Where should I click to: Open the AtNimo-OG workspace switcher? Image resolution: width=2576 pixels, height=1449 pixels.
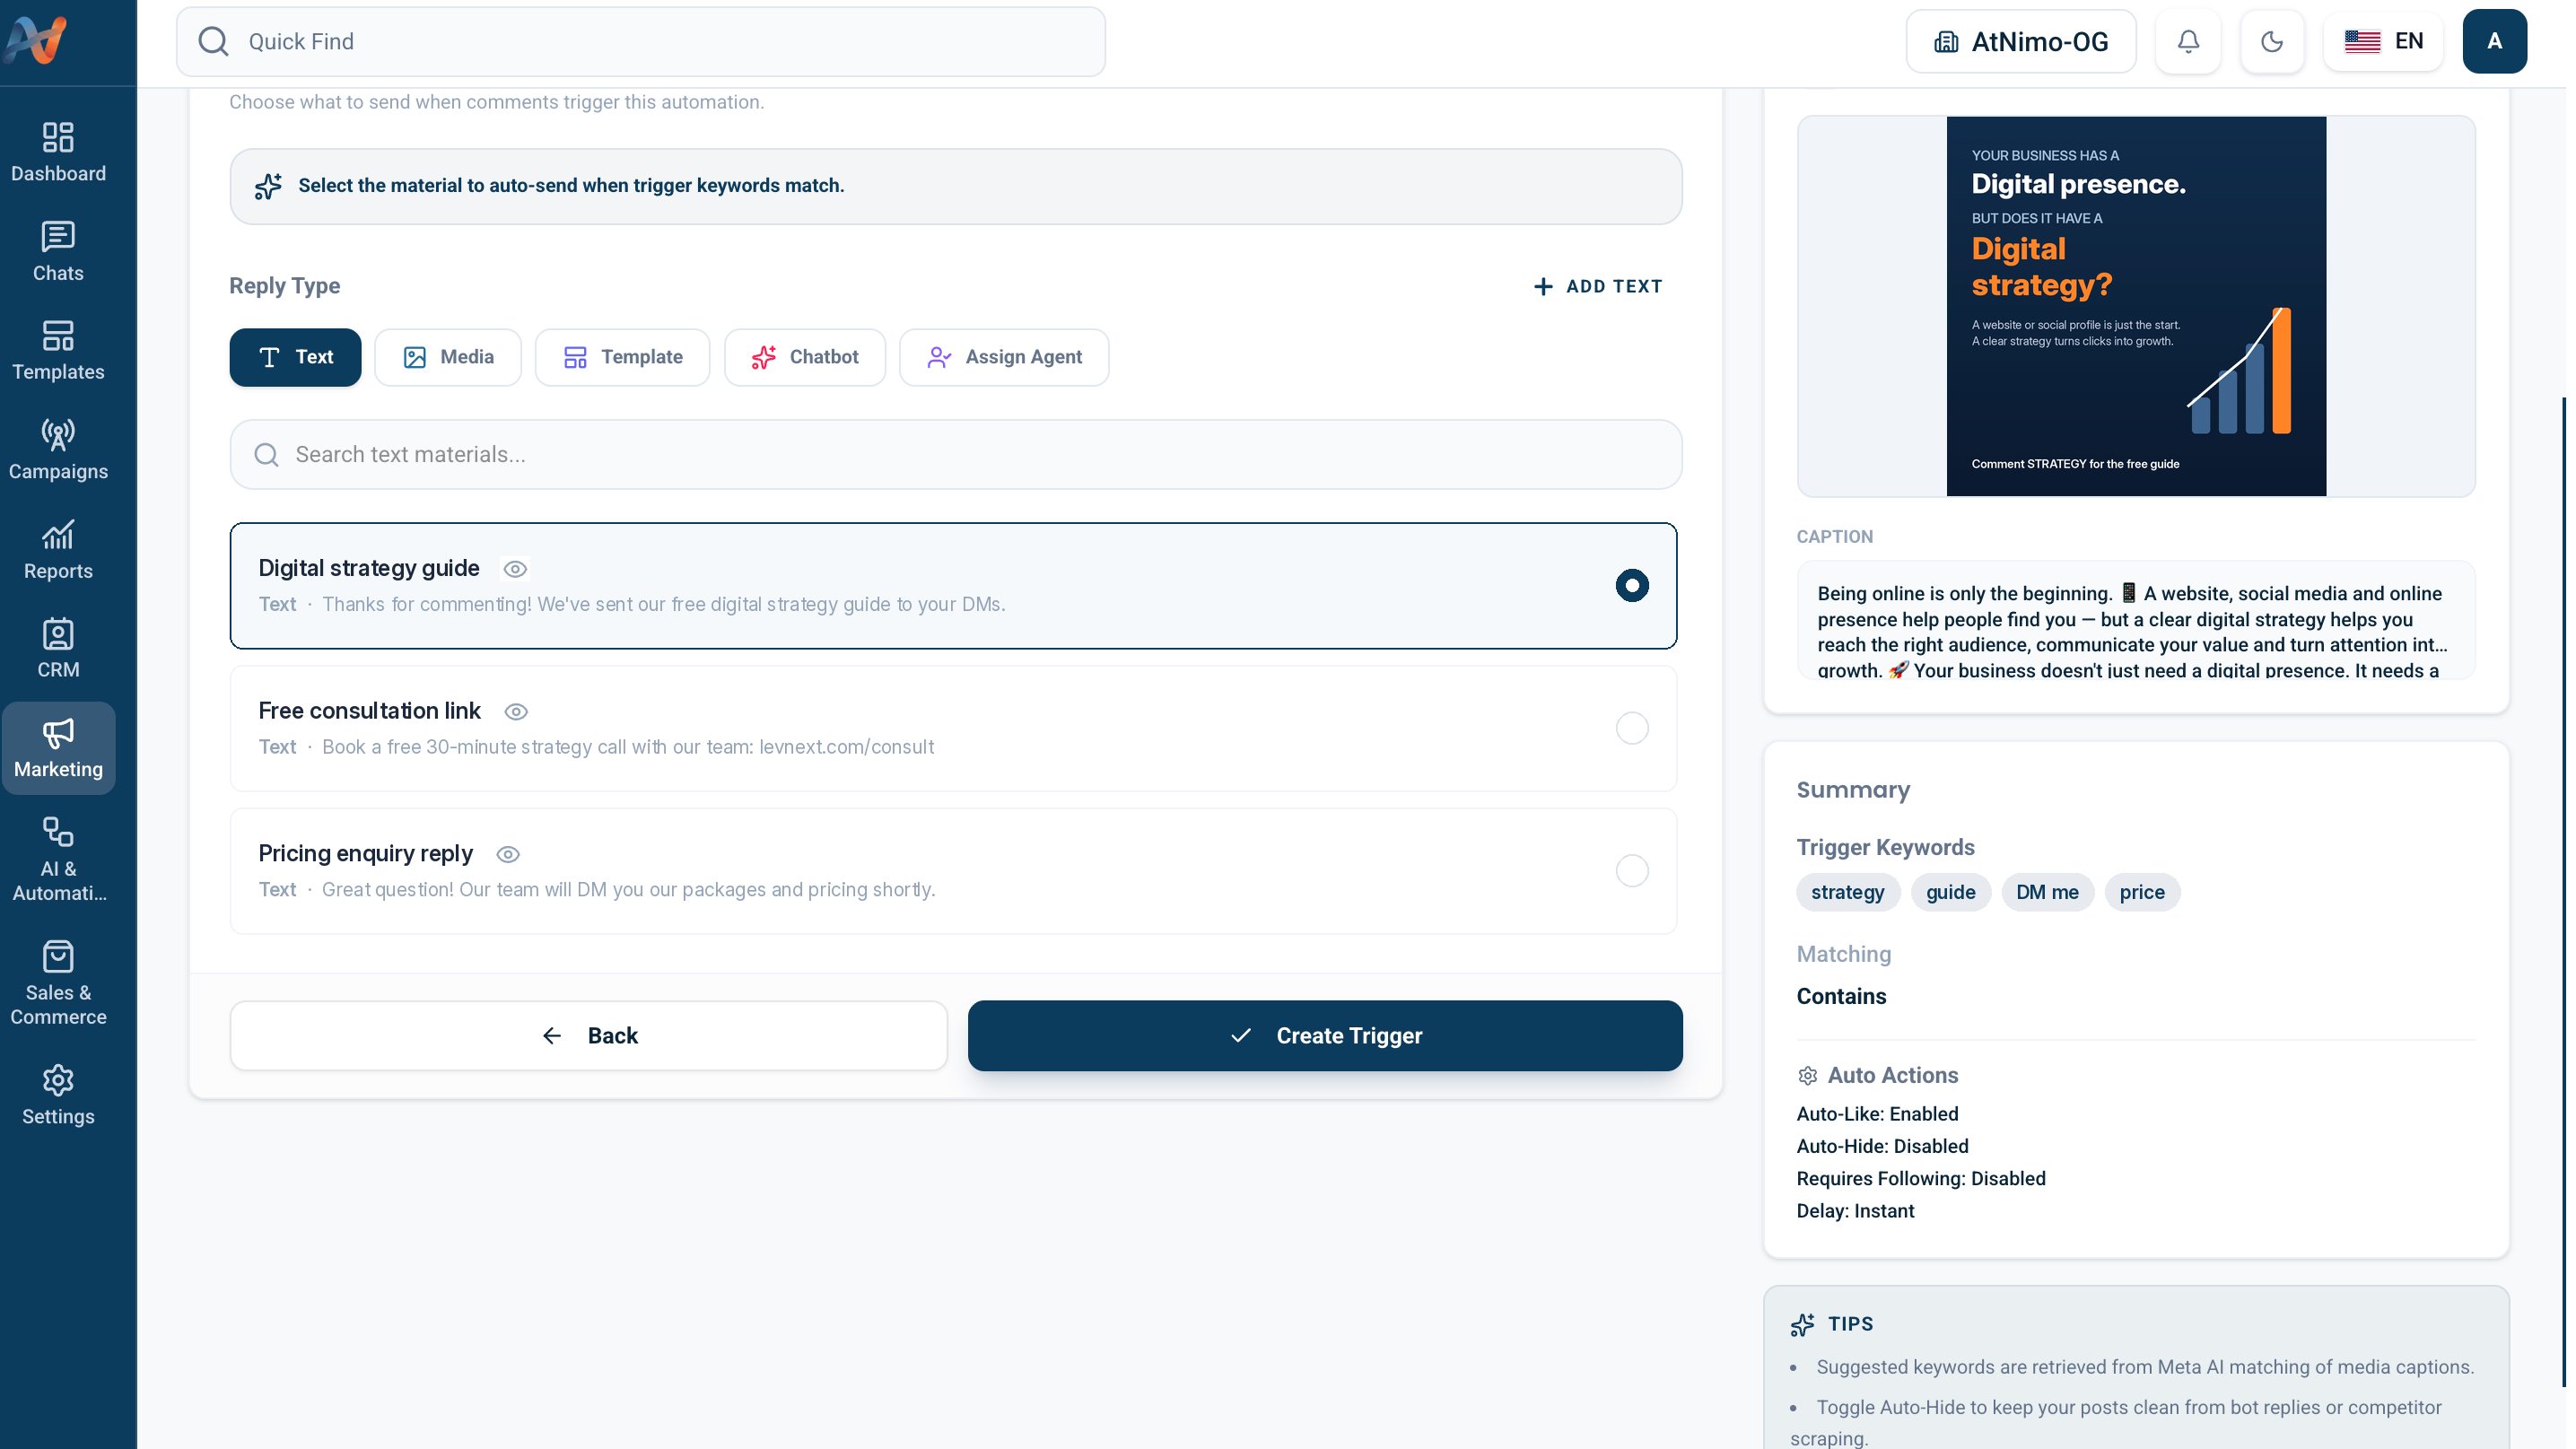[x=2021, y=41]
